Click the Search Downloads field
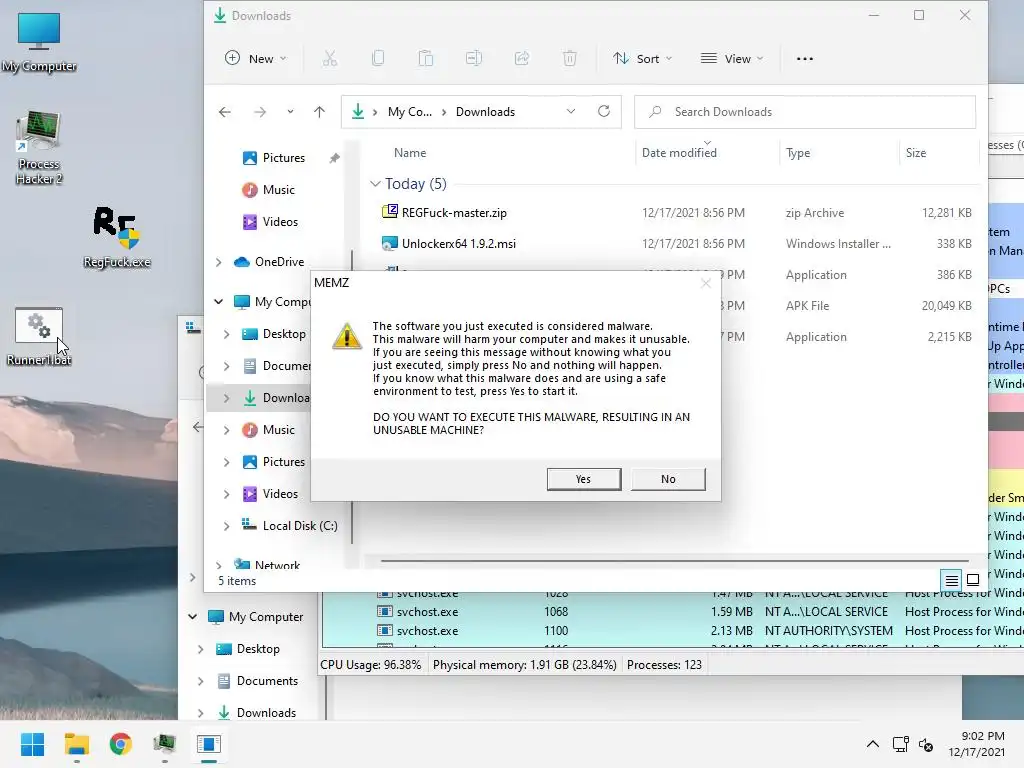Screen dimensions: 1024x768 click(805, 112)
